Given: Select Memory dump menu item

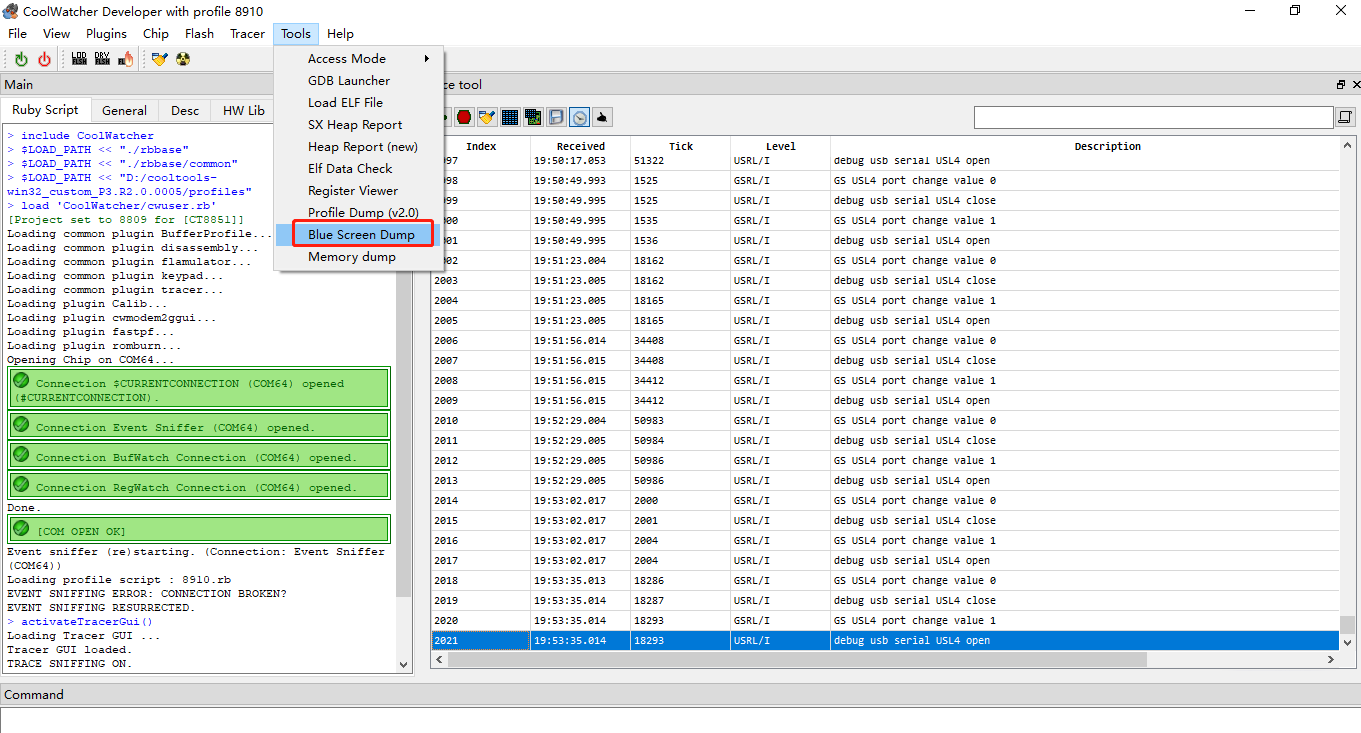Looking at the screenshot, I should click(x=360, y=256).
